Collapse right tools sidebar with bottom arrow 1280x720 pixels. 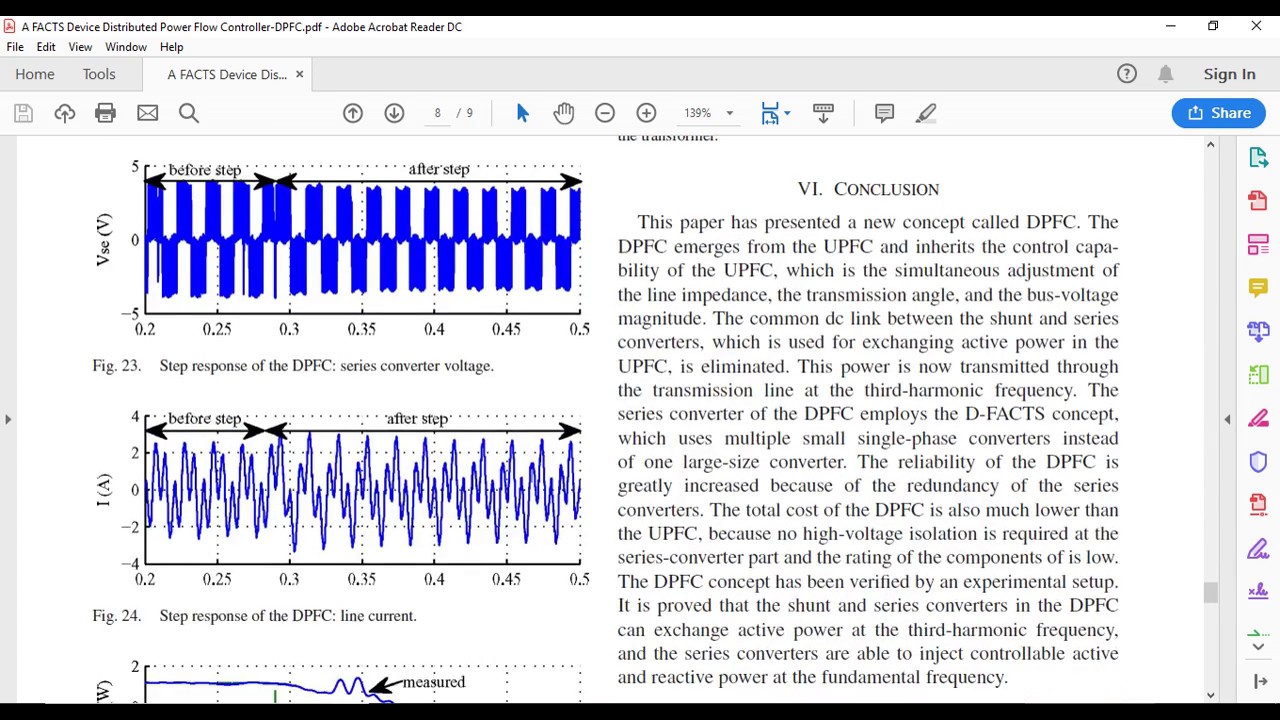(x=1259, y=682)
